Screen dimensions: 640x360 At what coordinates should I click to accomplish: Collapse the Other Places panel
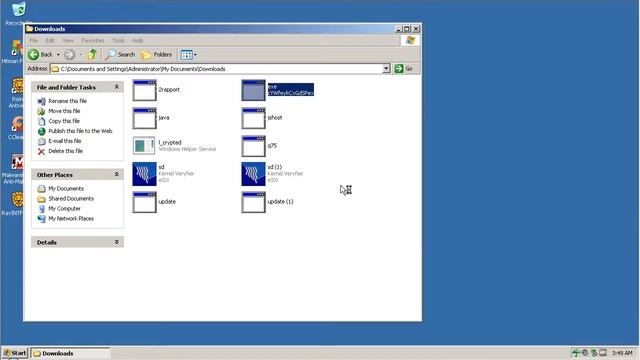pyautogui.click(x=116, y=174)
